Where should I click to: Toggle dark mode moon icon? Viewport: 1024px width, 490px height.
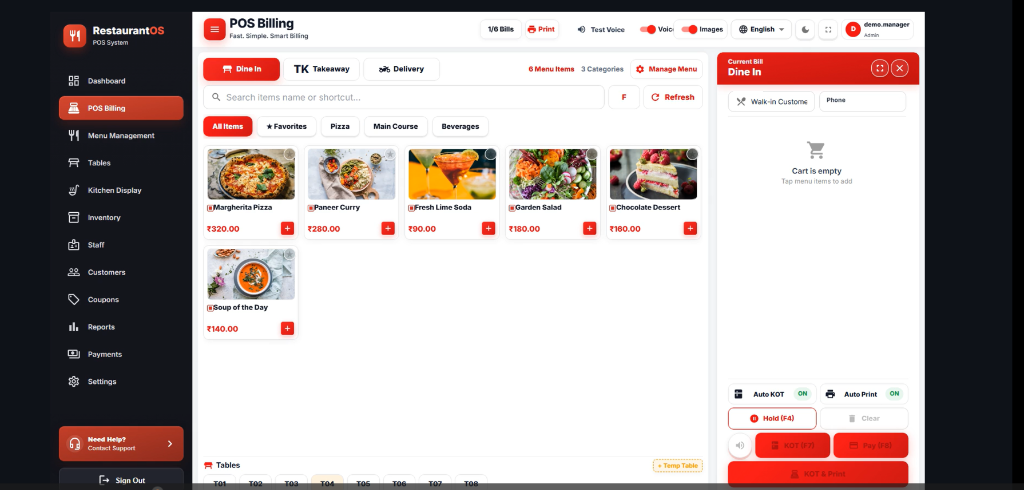point(805,29)
